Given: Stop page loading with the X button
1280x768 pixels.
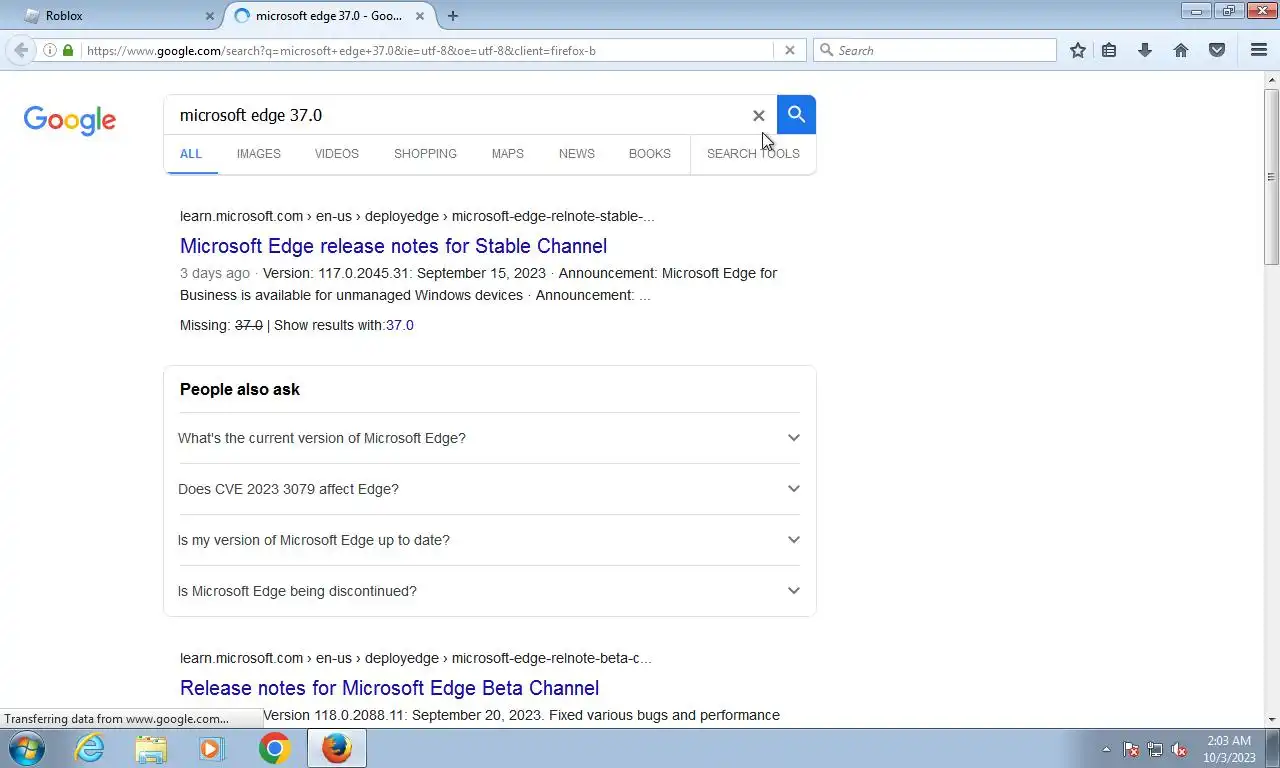Looking at the screenshot, I should [x=790, y=50].
